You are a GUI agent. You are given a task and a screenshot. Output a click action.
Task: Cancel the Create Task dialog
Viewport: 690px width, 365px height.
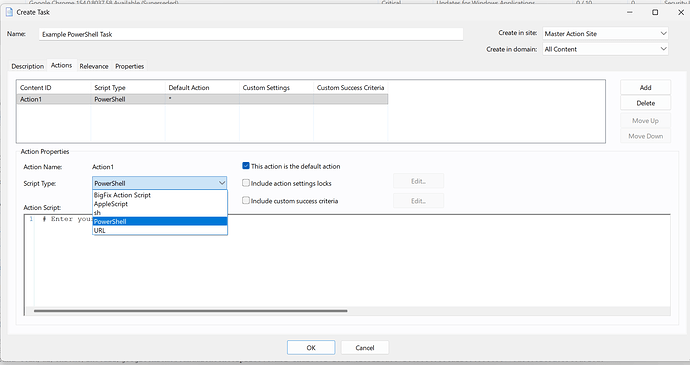coord(365,347)
